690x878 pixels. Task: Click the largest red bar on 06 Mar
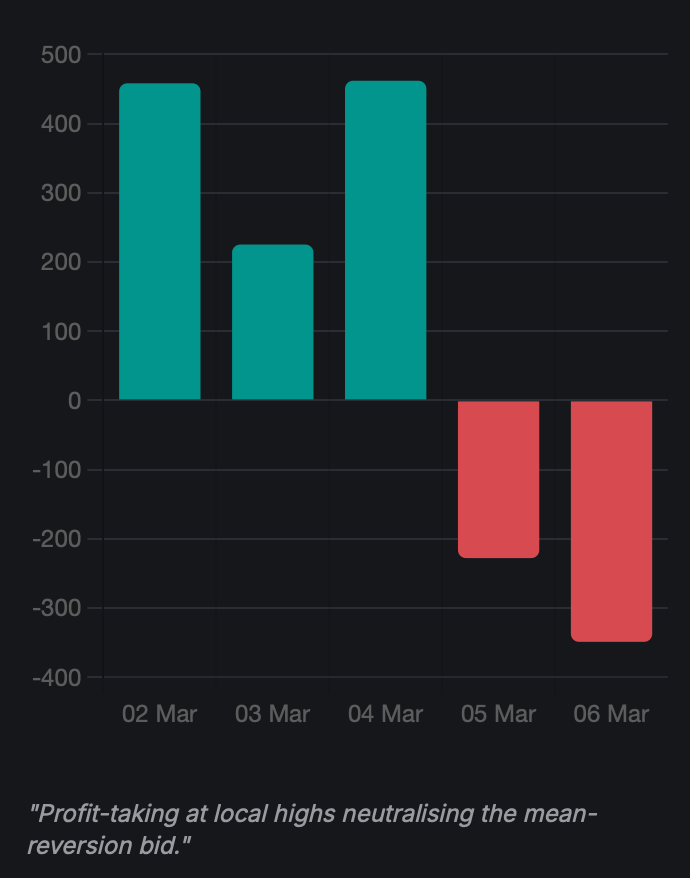(x=611, y=520)
